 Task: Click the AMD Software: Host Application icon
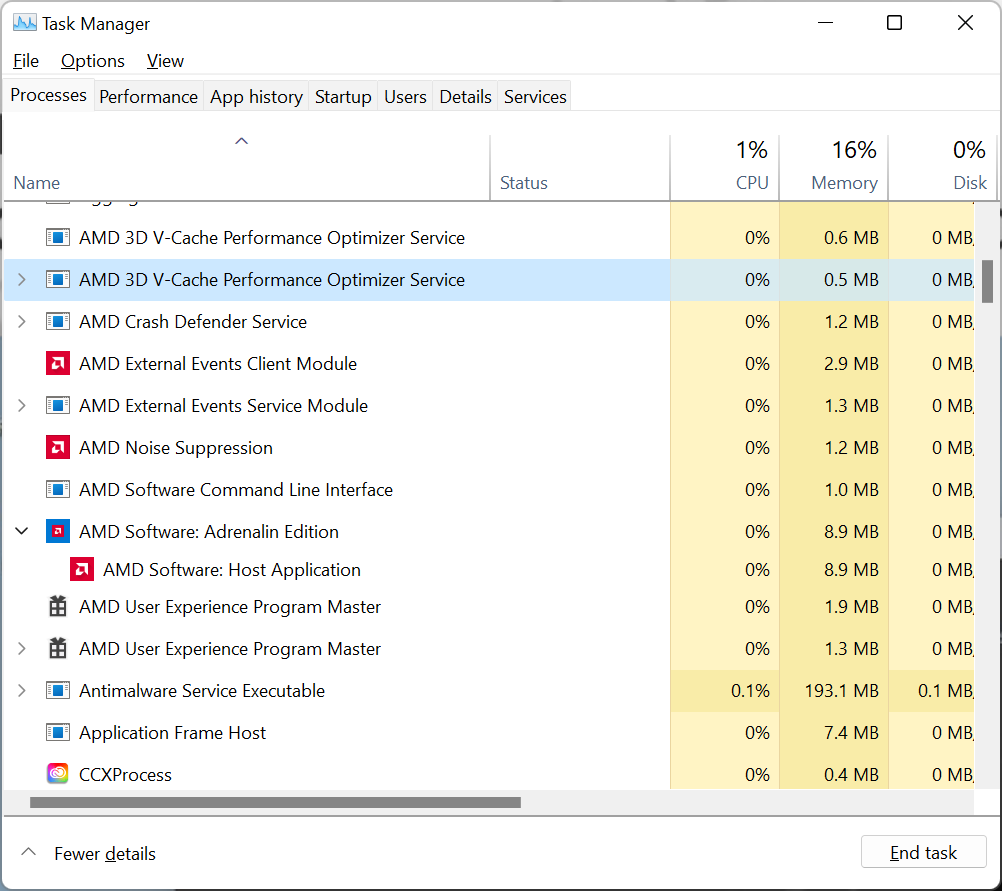click(82, 570)
